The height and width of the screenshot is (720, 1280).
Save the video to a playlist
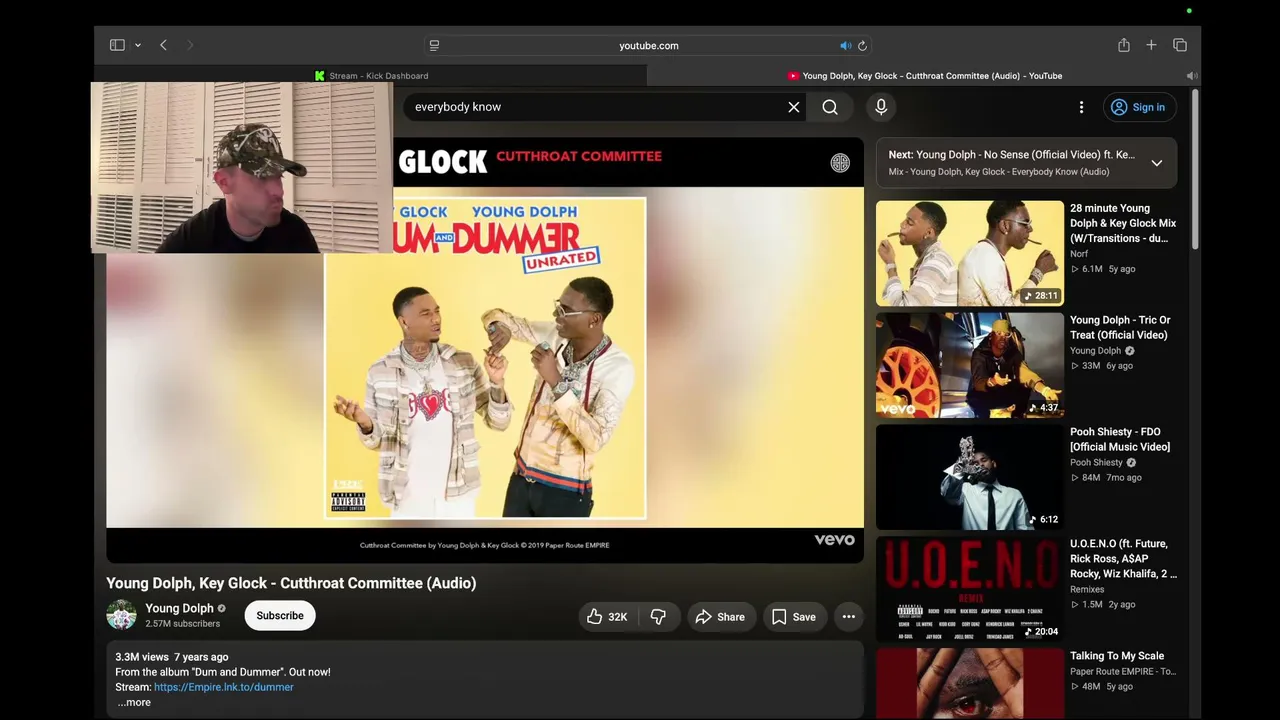point(793,617)
